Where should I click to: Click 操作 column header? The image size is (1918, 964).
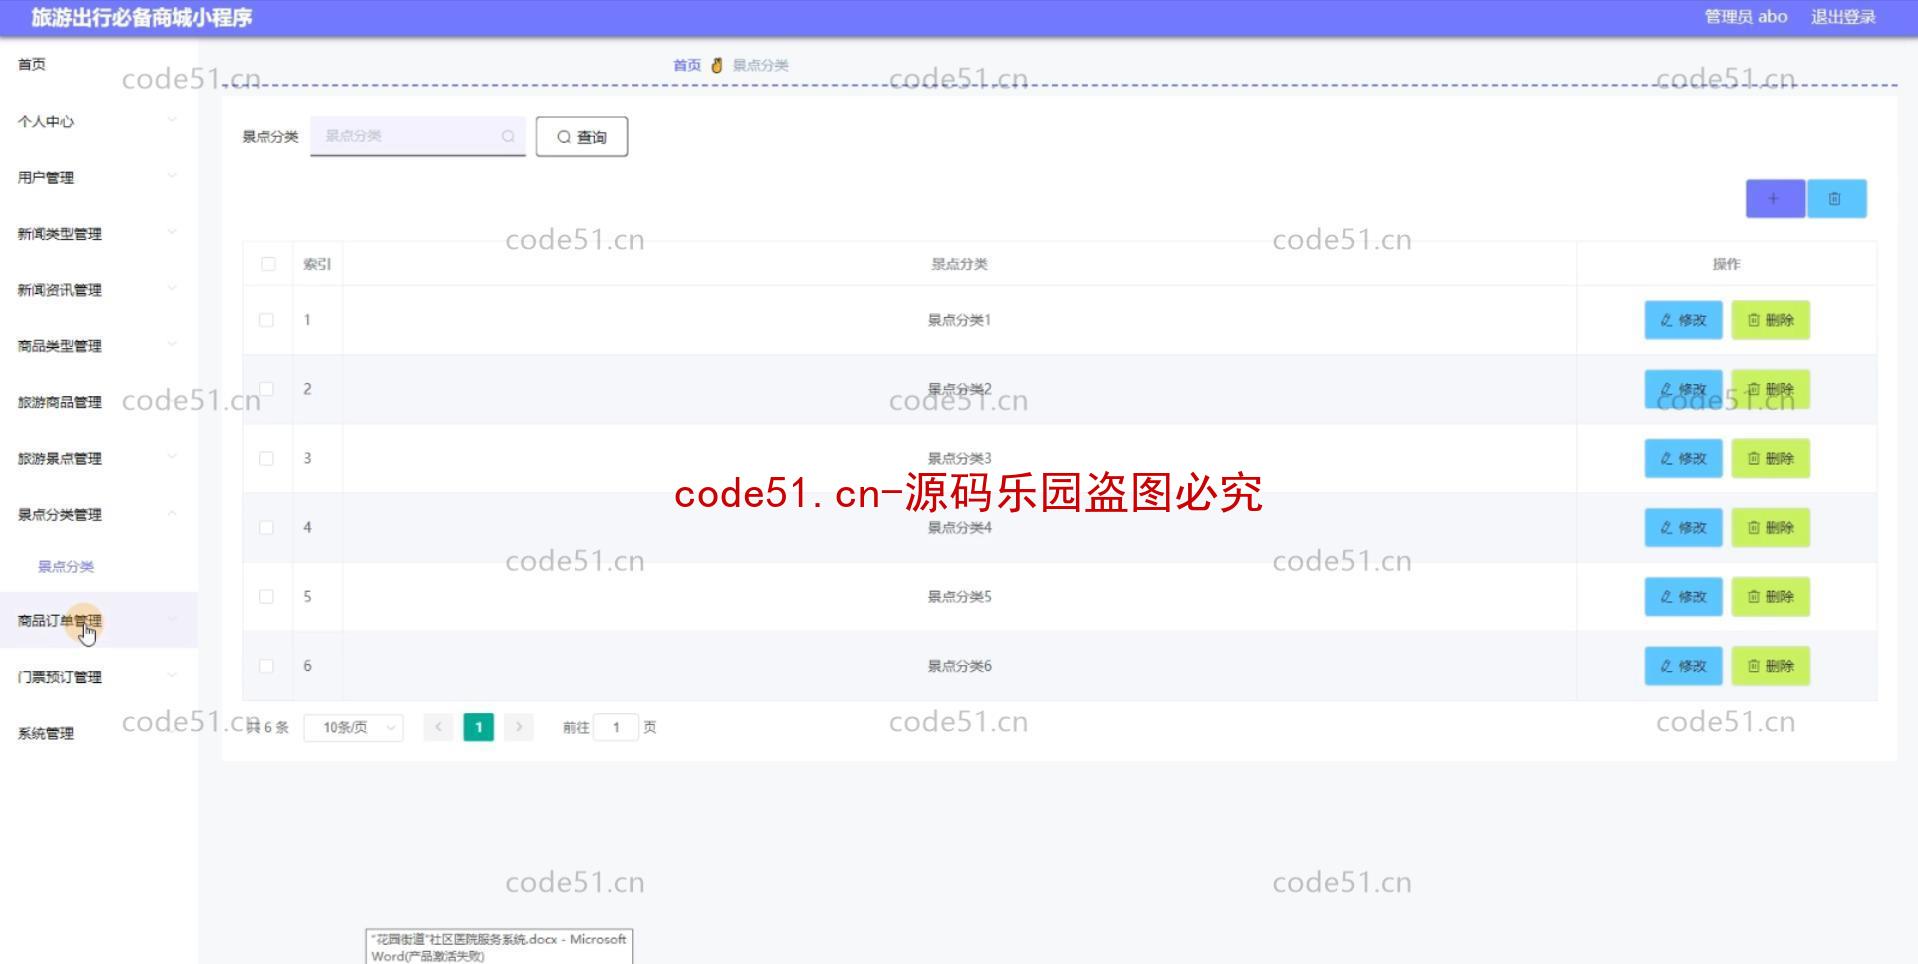point(1726,264)
